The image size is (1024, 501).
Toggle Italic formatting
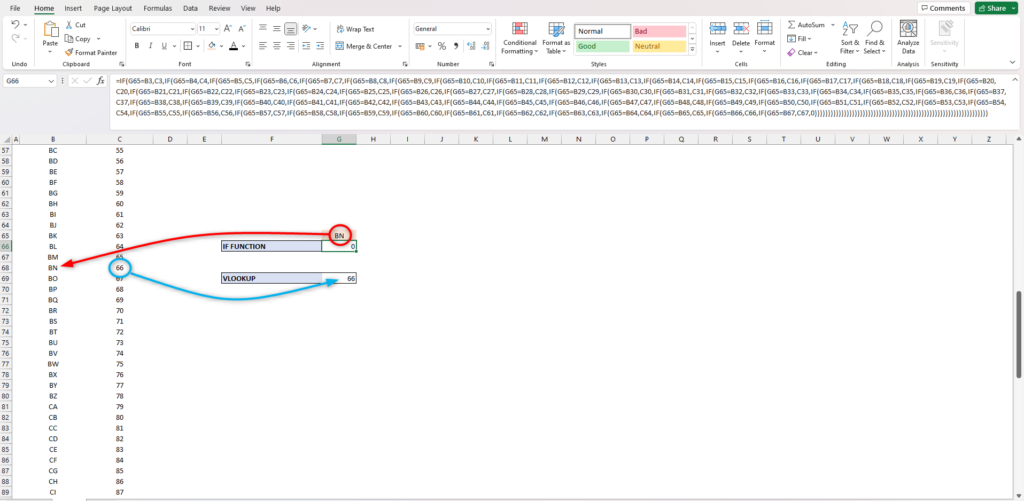[x=151, y=46]
